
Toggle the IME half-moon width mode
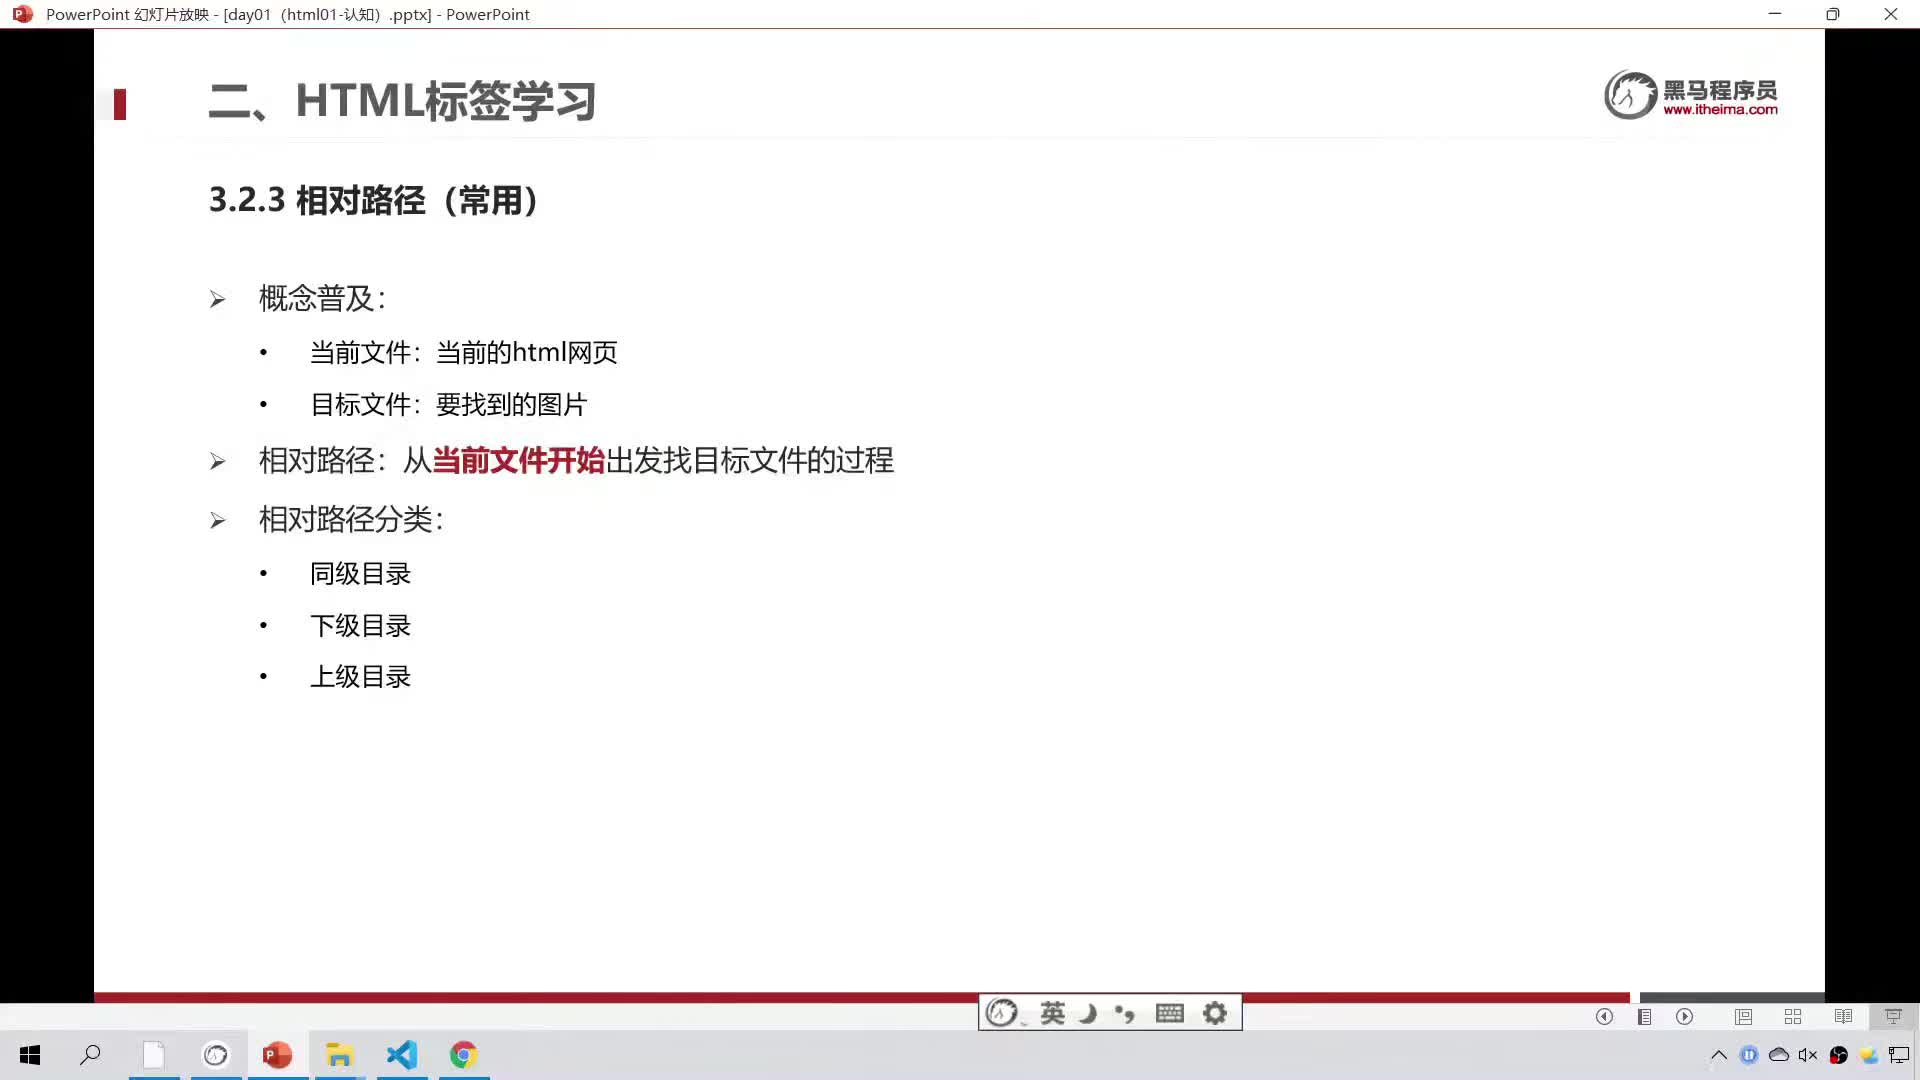[x=1089, y=1013]
